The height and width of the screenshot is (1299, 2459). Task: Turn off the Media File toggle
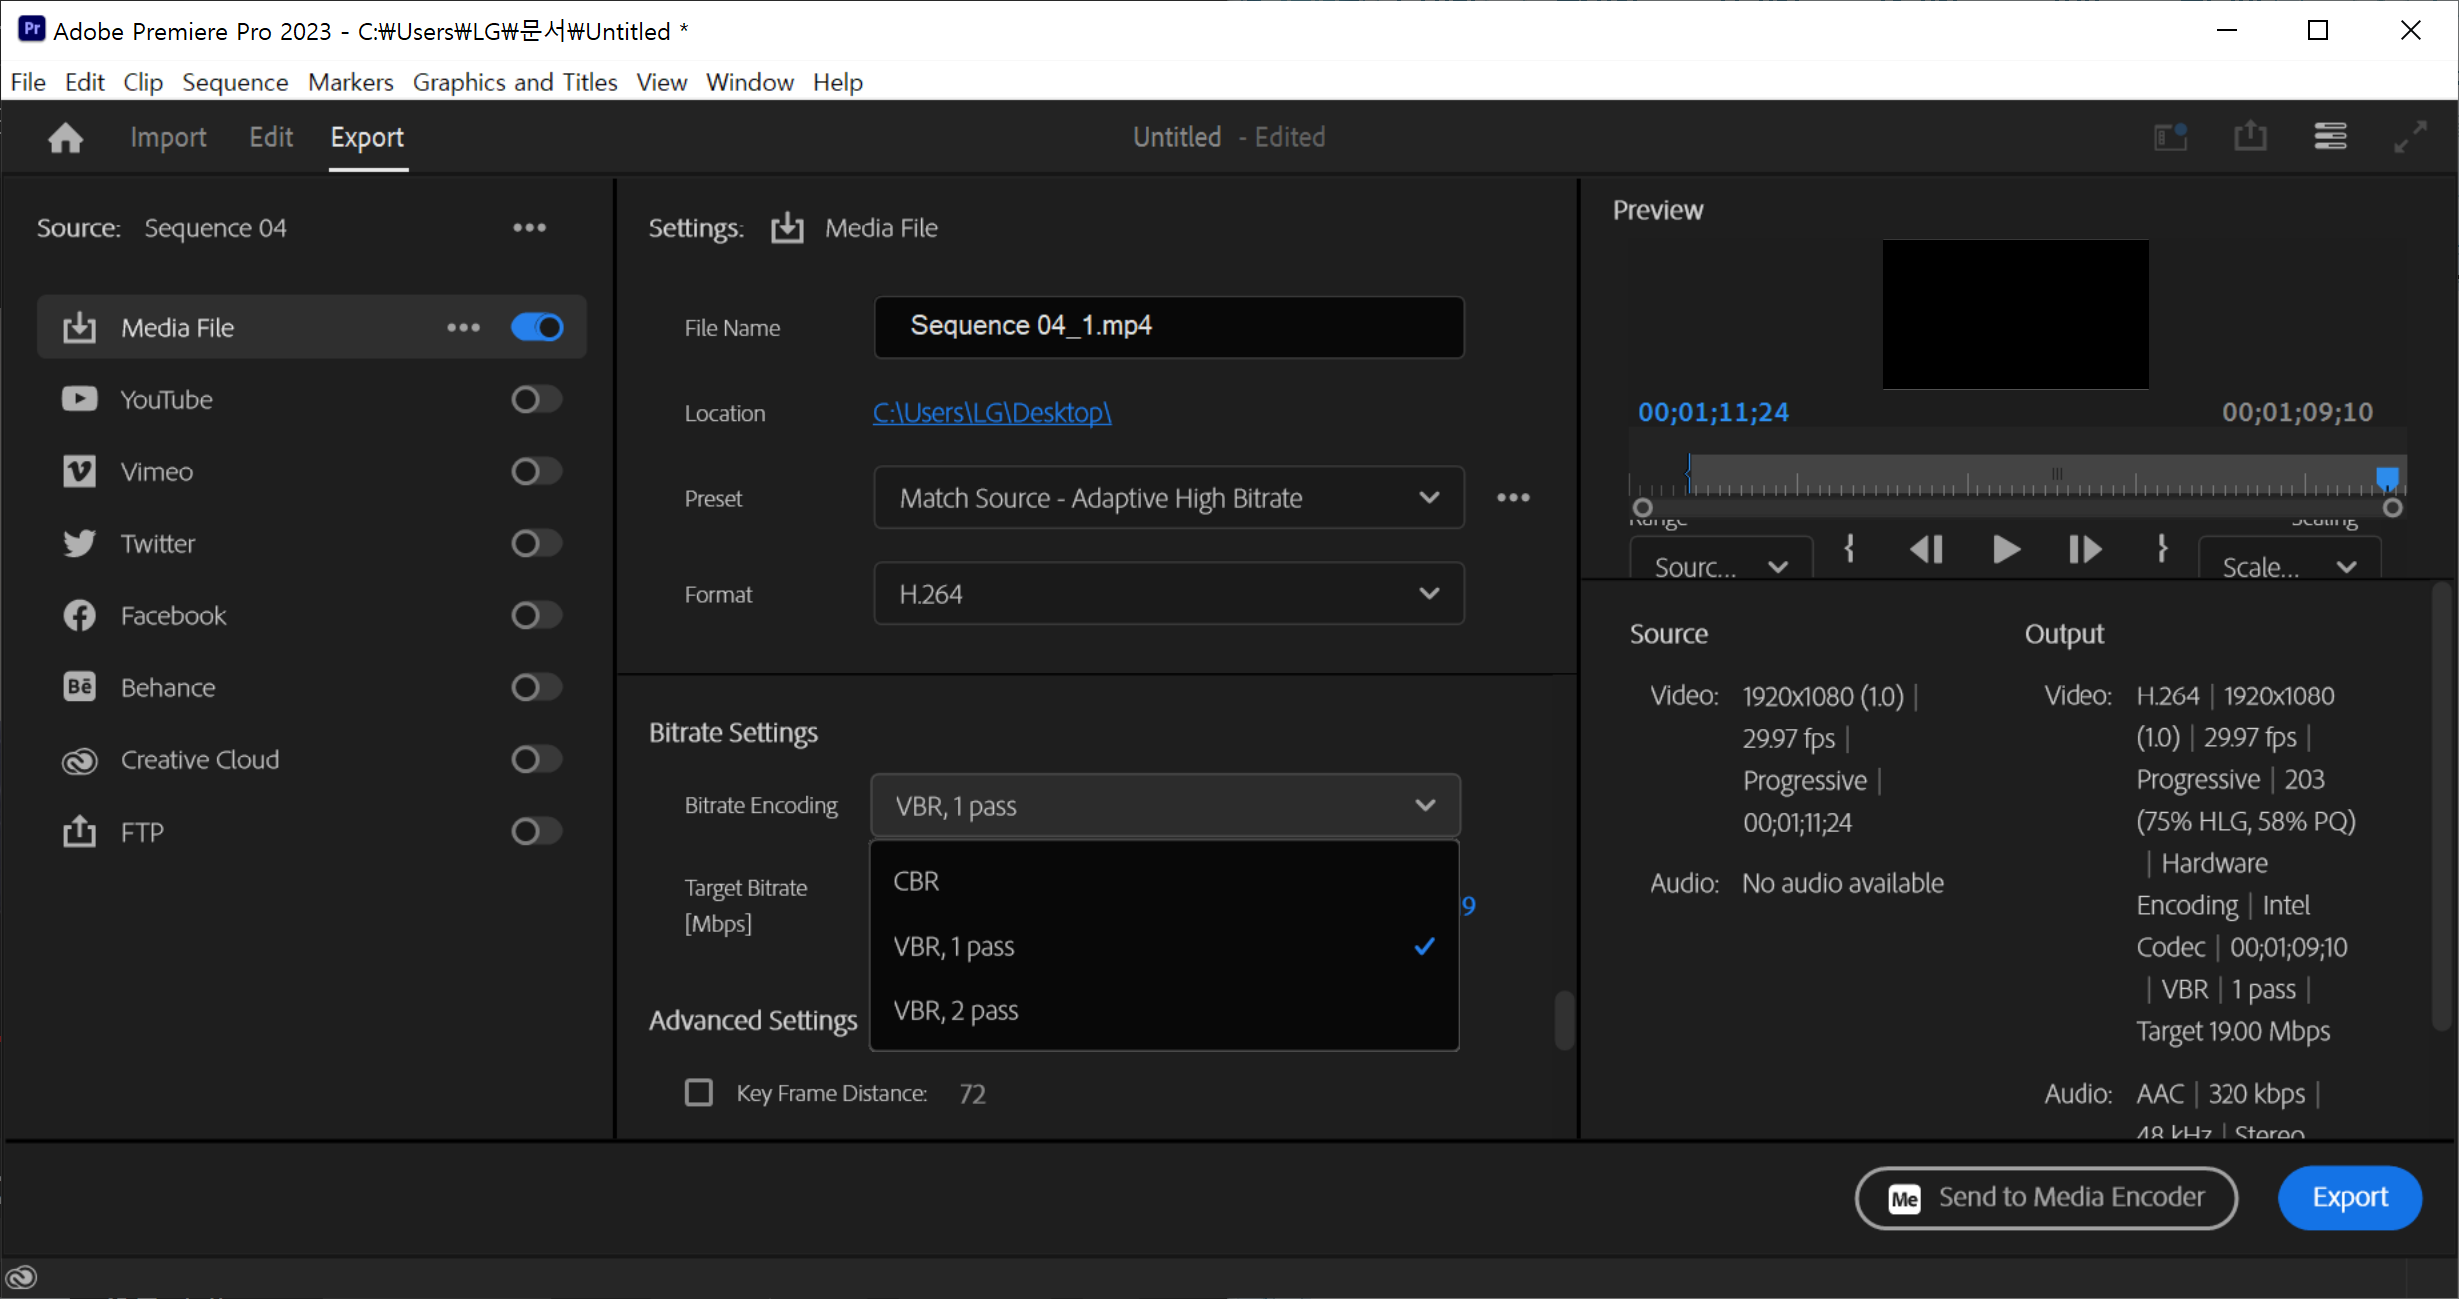(536, 327)
